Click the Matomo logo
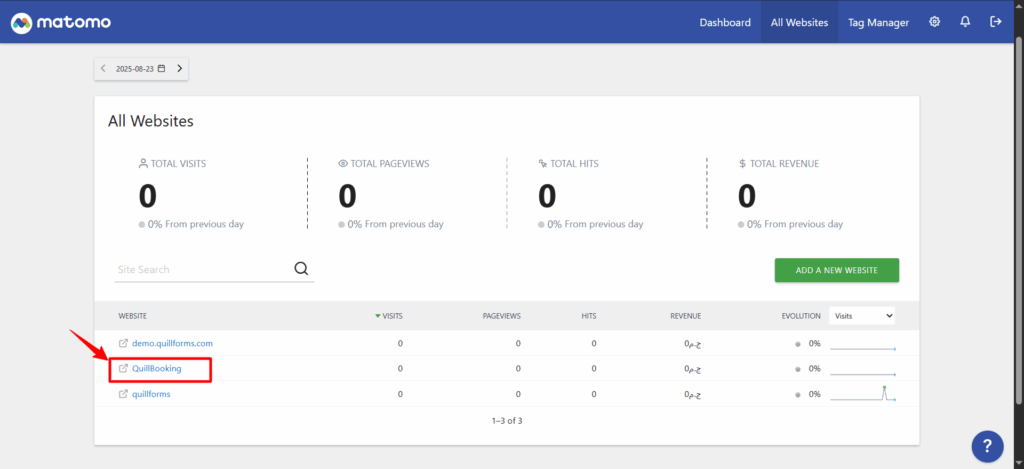Viewport: 1024px width, 469px height. (61, 22)
